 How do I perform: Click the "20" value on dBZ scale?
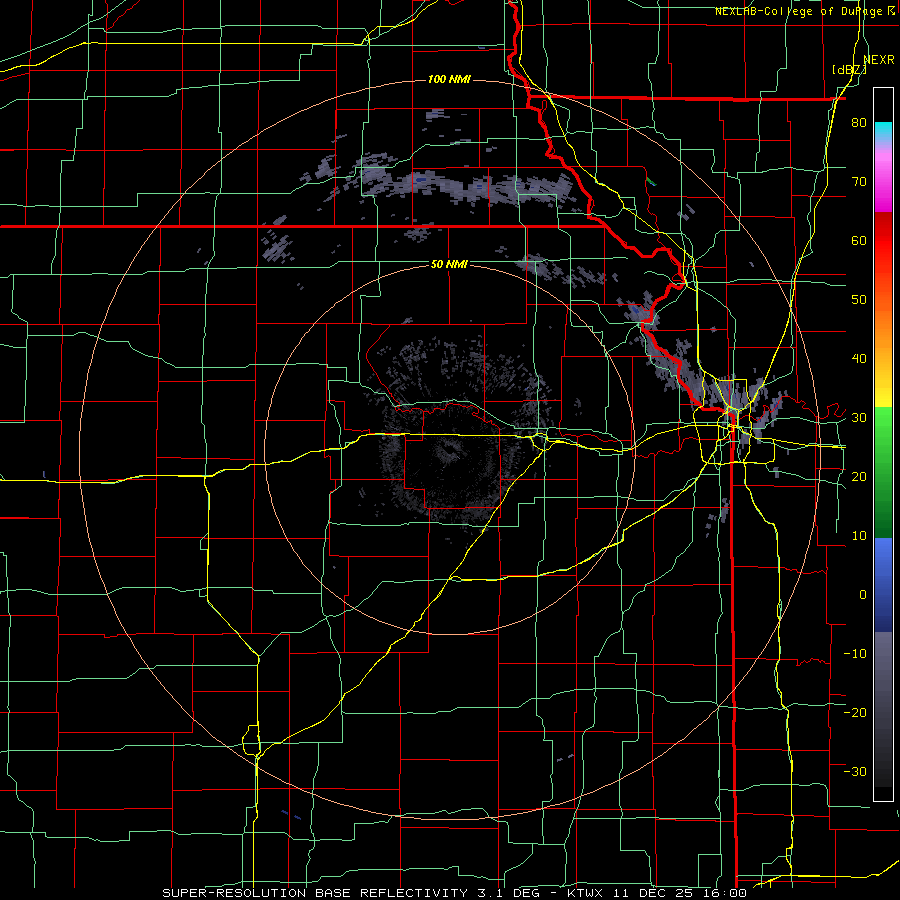coord(859,476)
